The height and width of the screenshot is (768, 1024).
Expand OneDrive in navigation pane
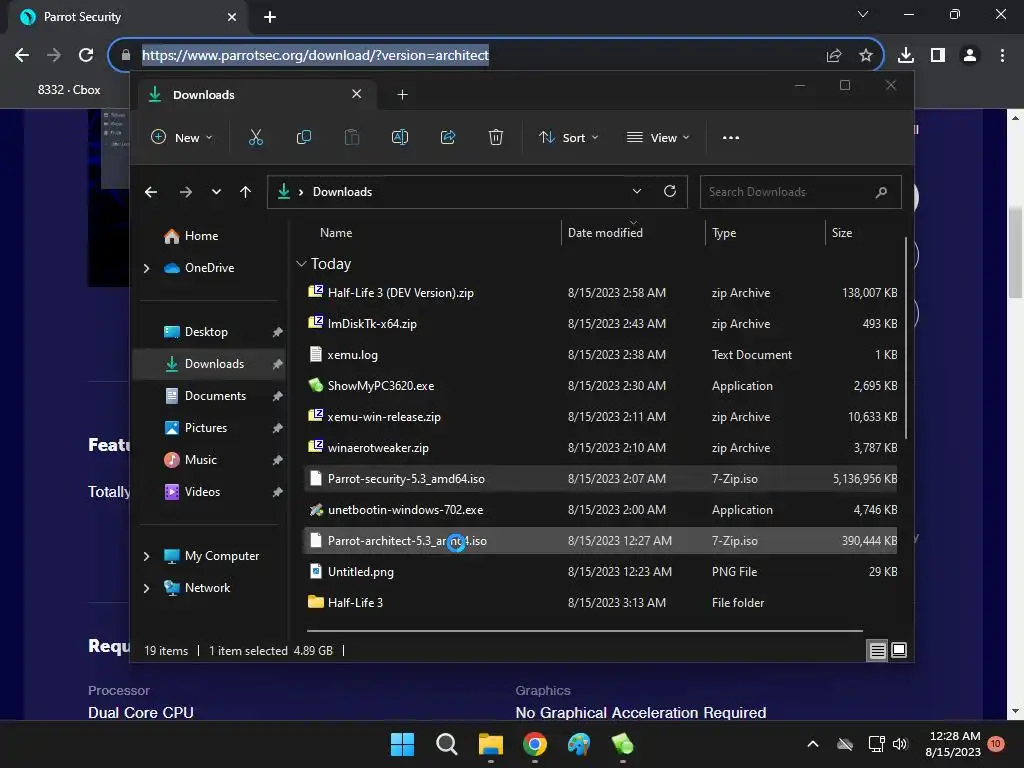point(146,268)
